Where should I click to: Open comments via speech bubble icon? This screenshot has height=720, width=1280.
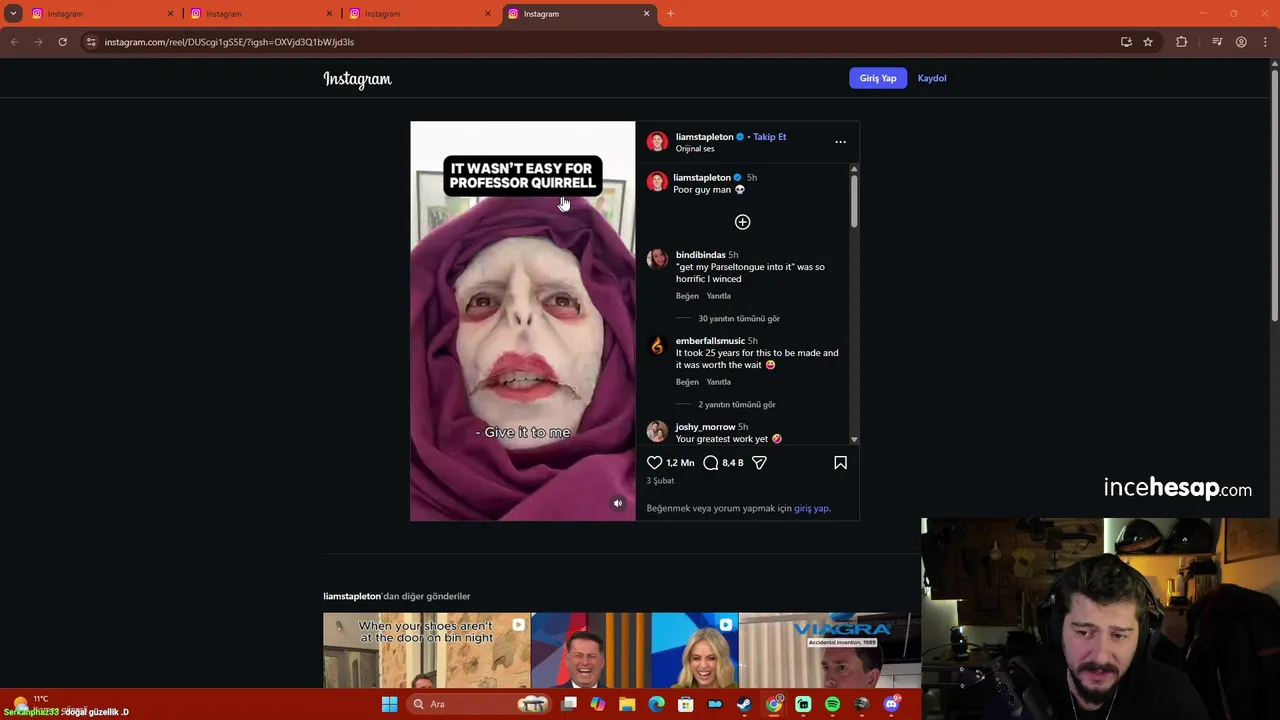click(710, 463)
